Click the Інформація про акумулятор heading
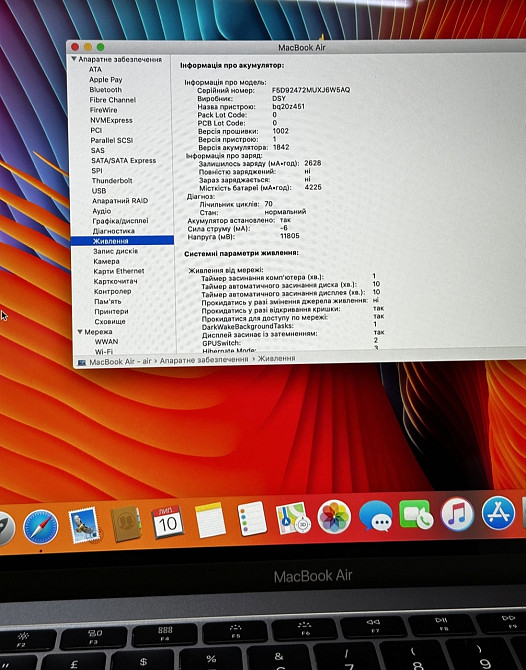The height and width of the screenshot is (670, 526). (232, 66)
